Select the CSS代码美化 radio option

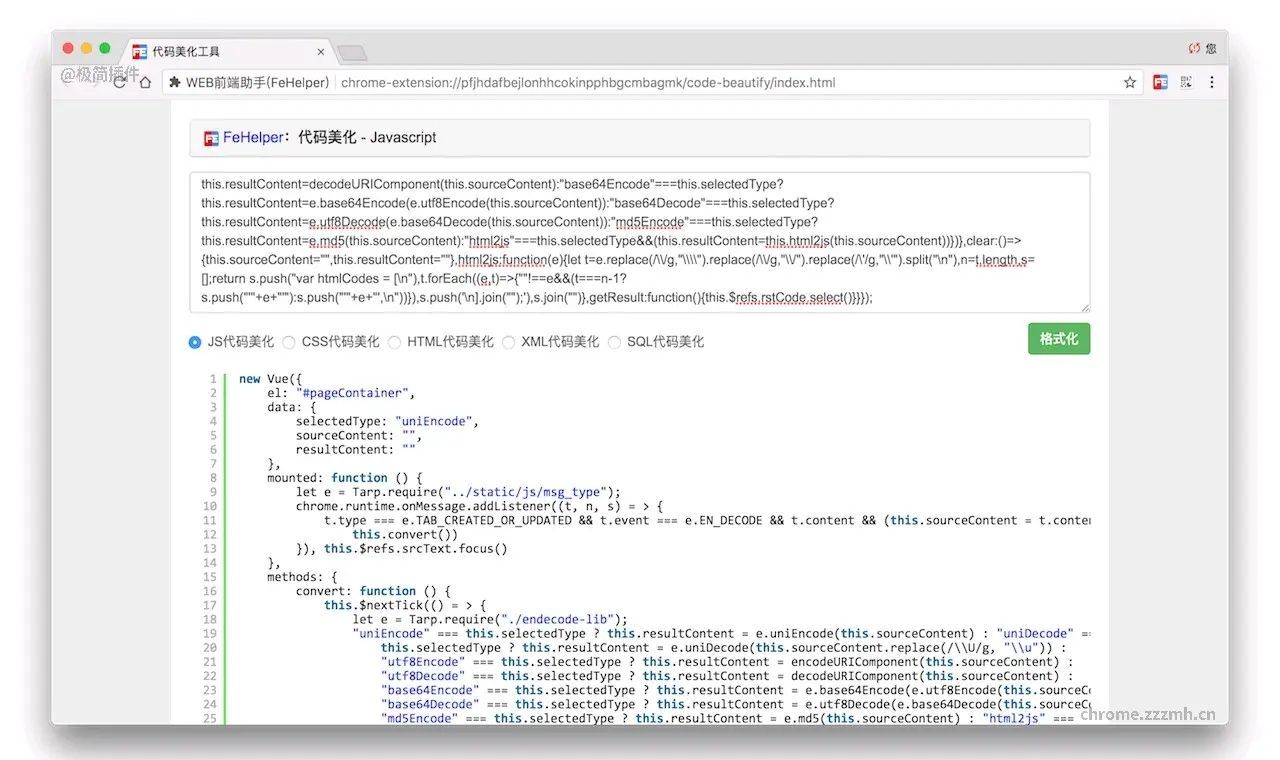pos(289,342)
